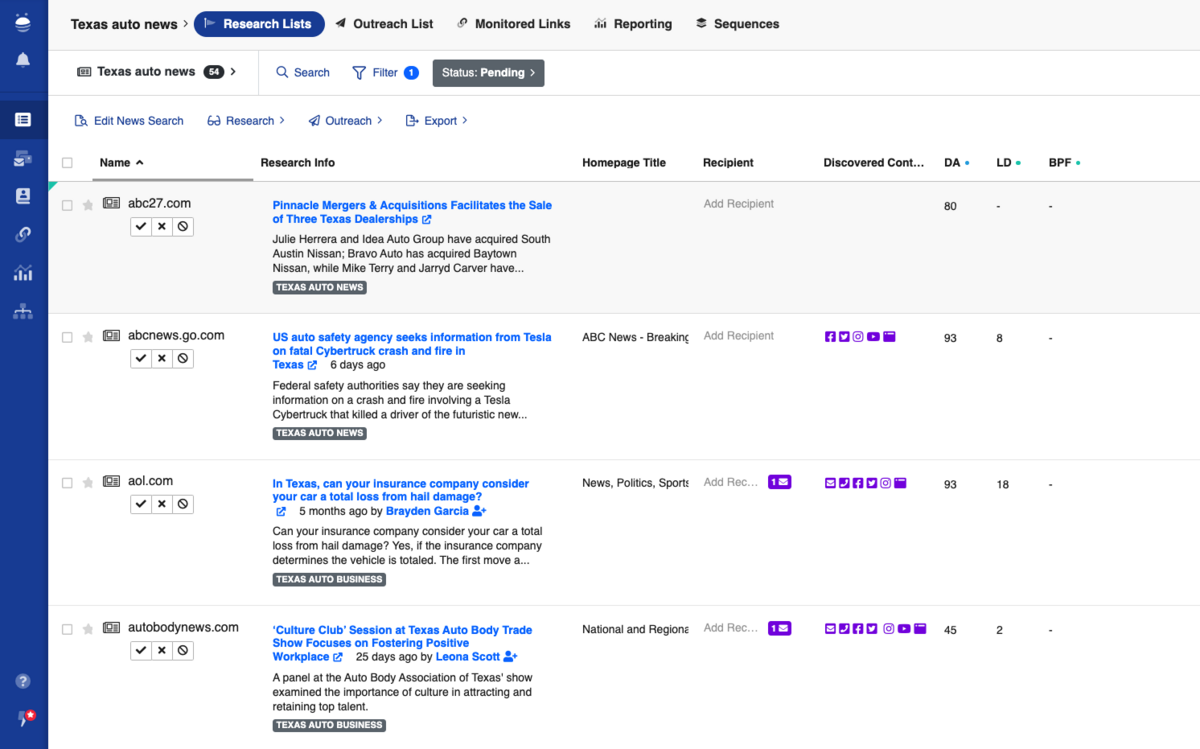Switch to the Outreach List tab
Viewport: 1200px width, 749px height.
[x=384, y=24]
